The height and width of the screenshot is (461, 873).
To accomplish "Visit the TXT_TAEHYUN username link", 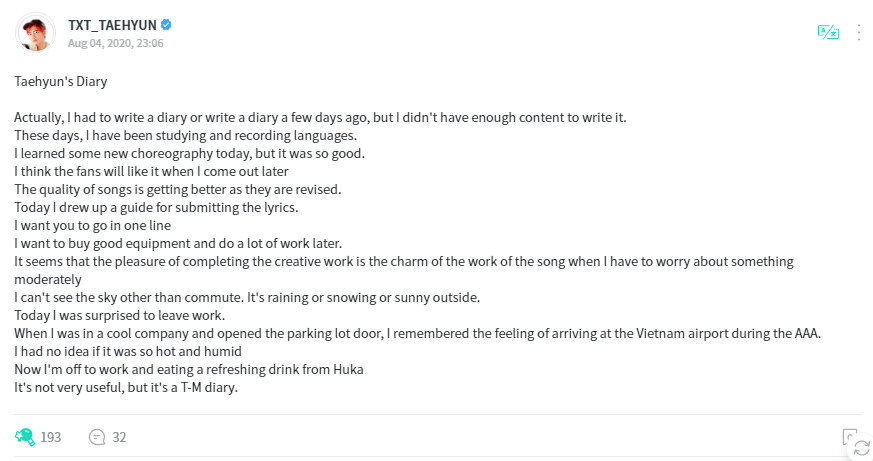I will tap(112, 25).
